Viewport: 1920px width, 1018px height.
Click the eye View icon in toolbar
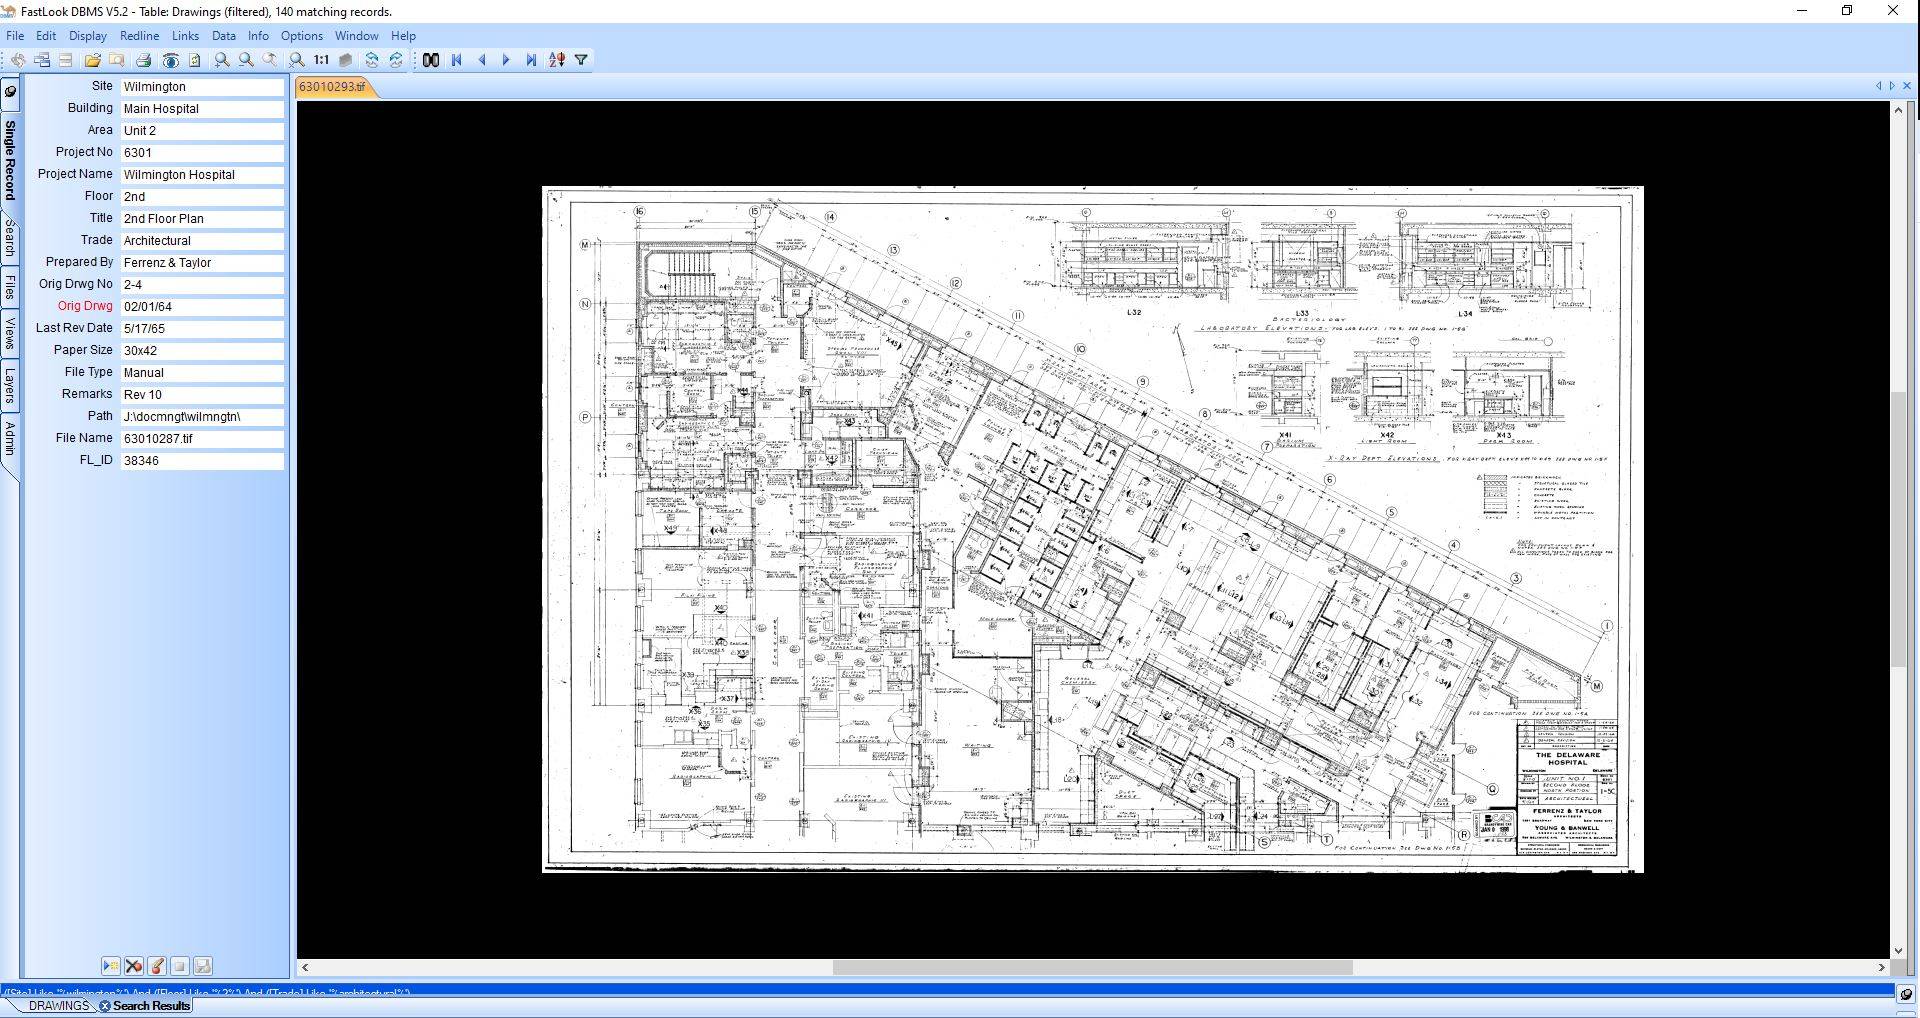[171, 60]
